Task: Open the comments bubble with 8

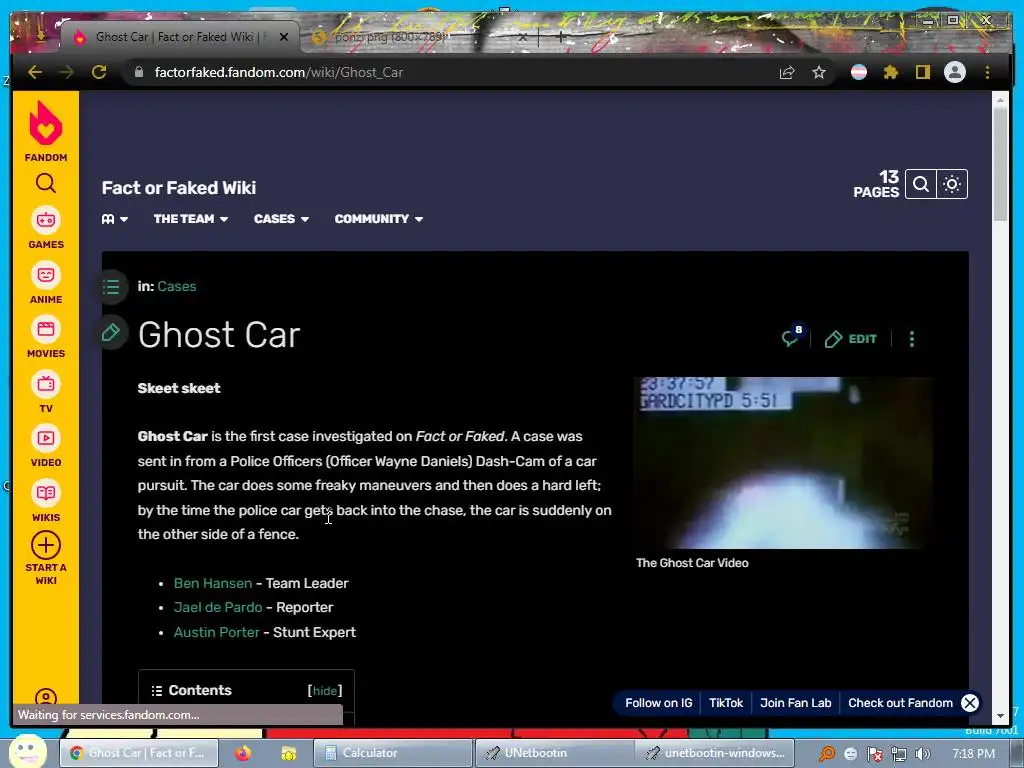Action: pos(792,337)
